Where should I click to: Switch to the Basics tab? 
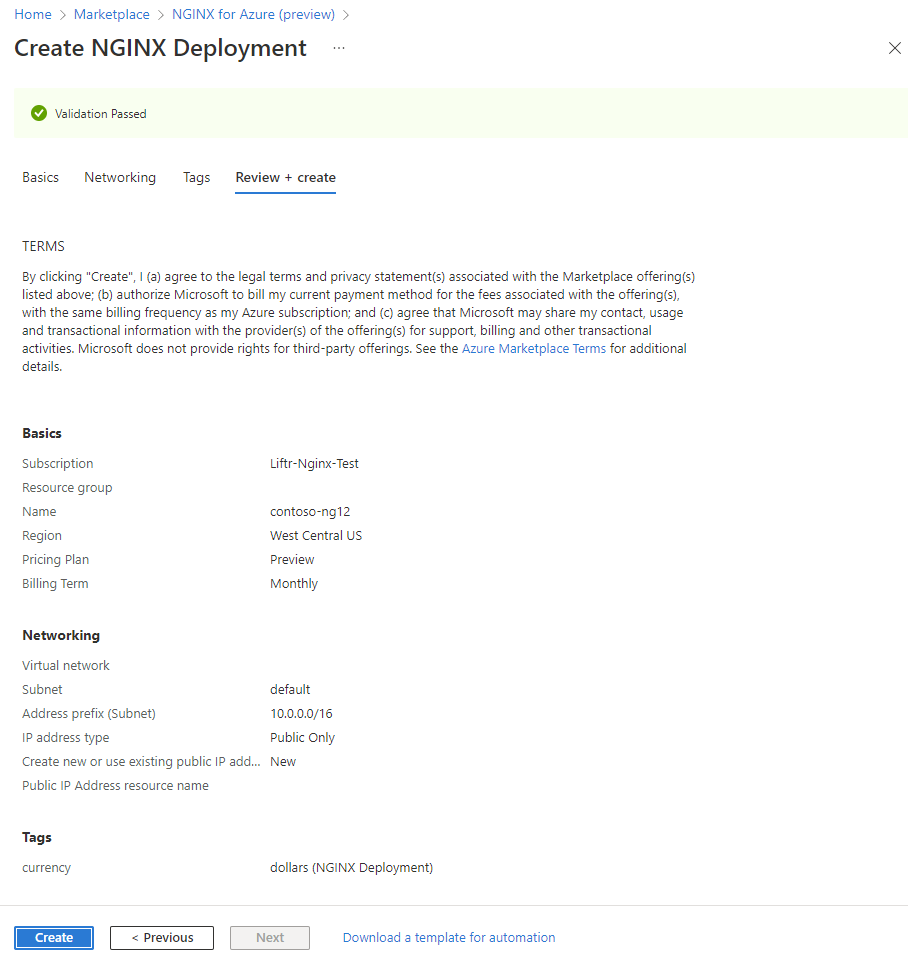click(41, 178)
